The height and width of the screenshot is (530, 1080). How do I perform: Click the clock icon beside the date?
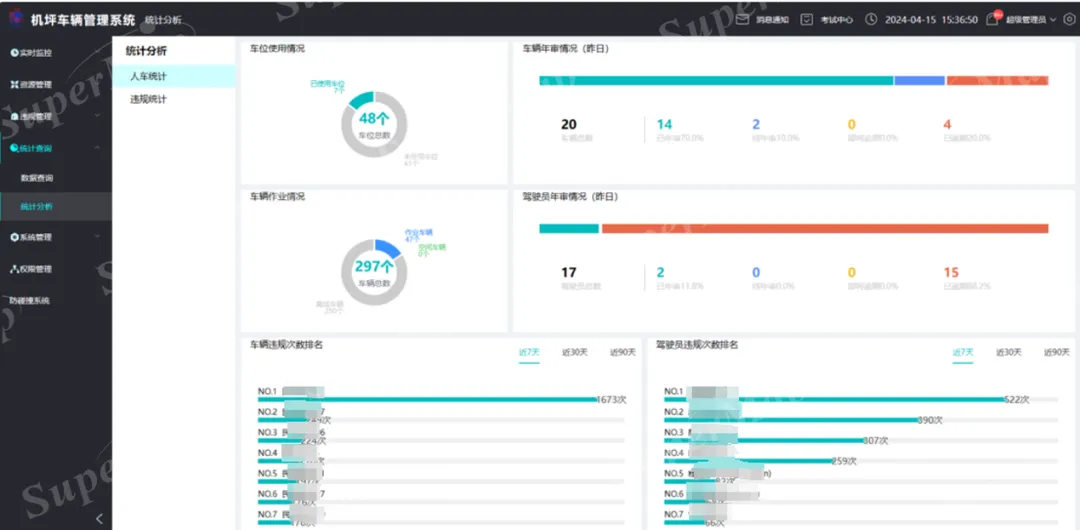(x=871, y=19)
